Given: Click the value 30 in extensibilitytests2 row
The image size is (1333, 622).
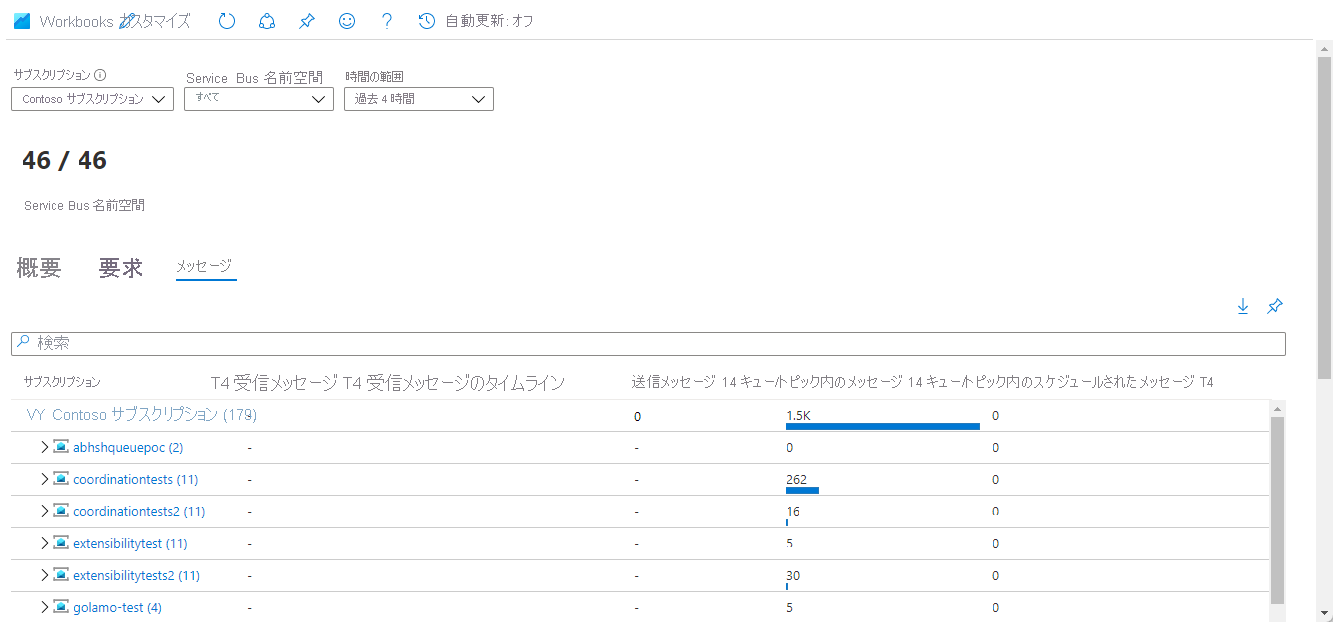Looking at the screenshot, I should tap(793, 575).
